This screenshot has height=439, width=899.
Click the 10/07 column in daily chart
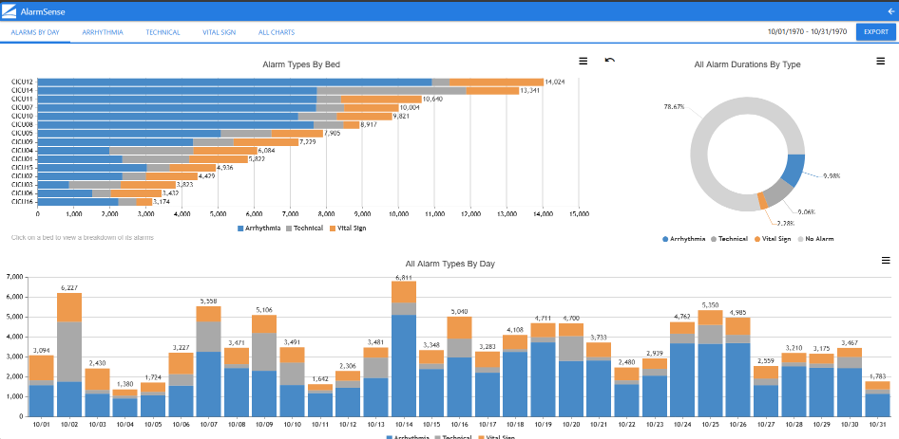point(208,361)
